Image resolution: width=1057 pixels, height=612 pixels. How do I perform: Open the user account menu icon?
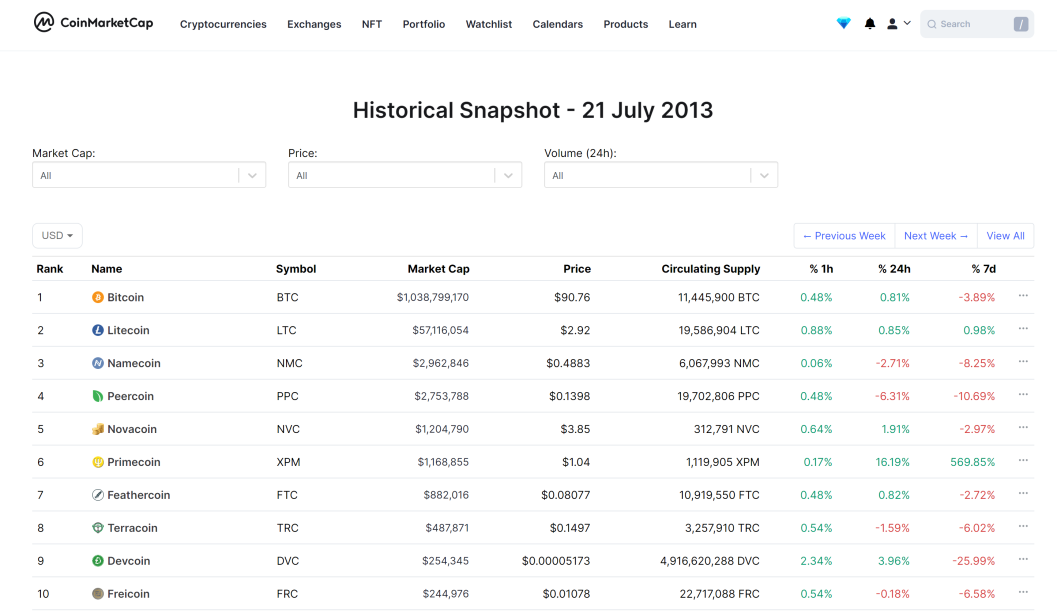[x=899, y=24]
